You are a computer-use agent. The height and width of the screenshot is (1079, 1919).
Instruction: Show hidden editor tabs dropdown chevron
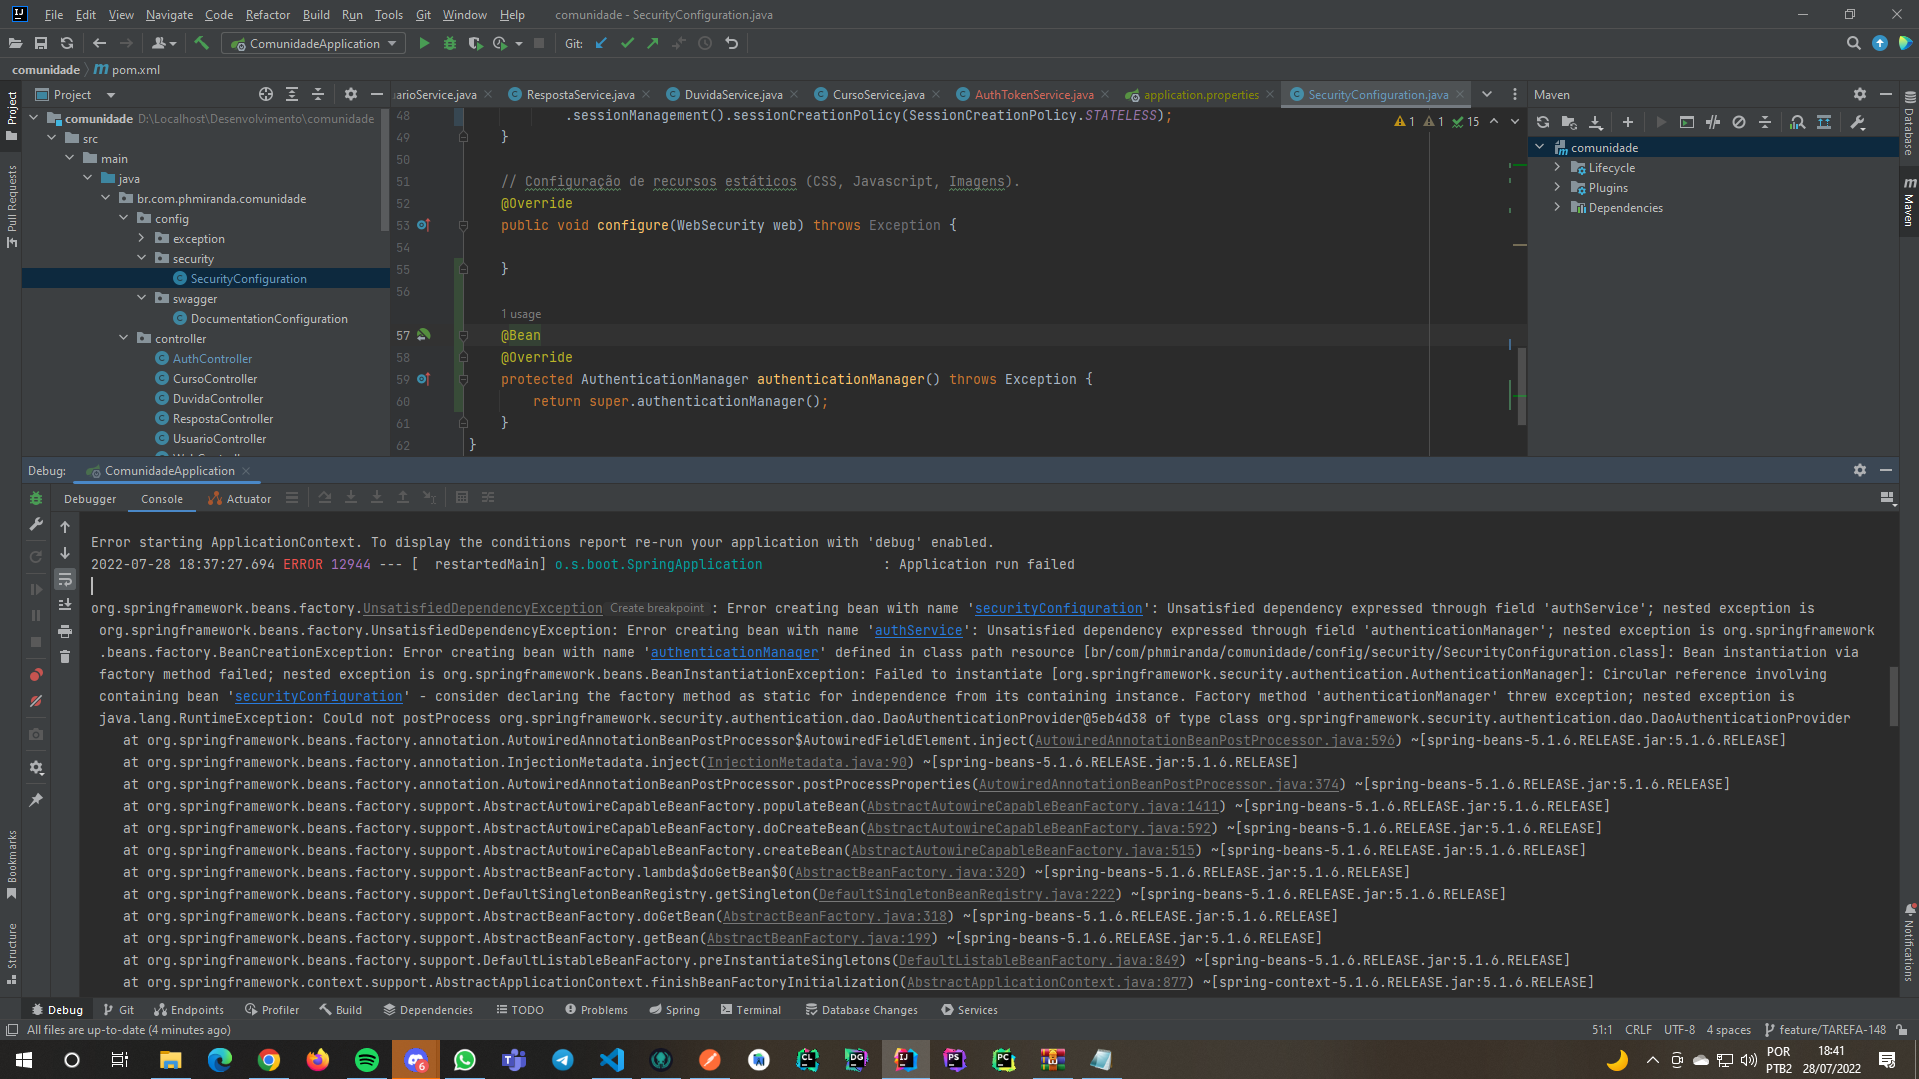pos(1487,94)
